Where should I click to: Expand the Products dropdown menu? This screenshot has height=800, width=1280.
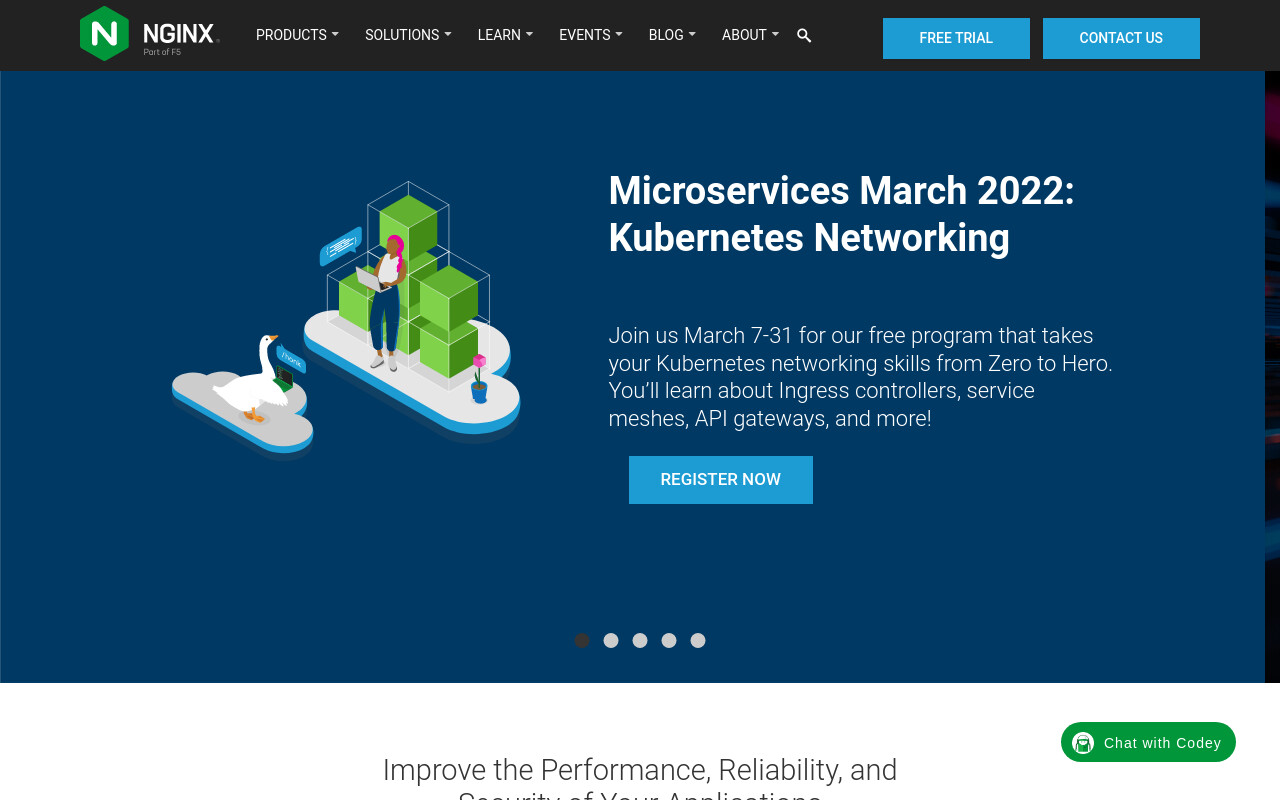[297, 35]
